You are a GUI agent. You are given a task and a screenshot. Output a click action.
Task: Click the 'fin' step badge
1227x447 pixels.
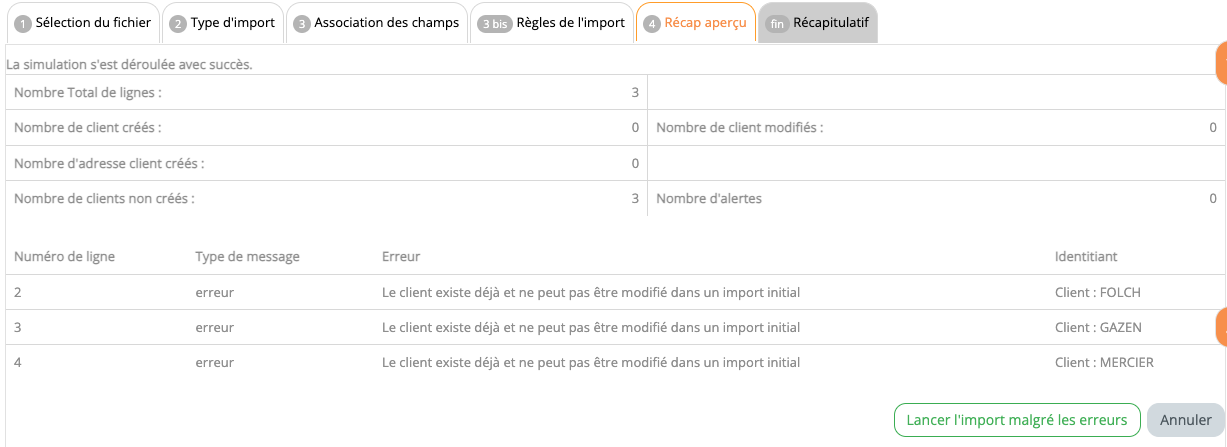[779, 23]
